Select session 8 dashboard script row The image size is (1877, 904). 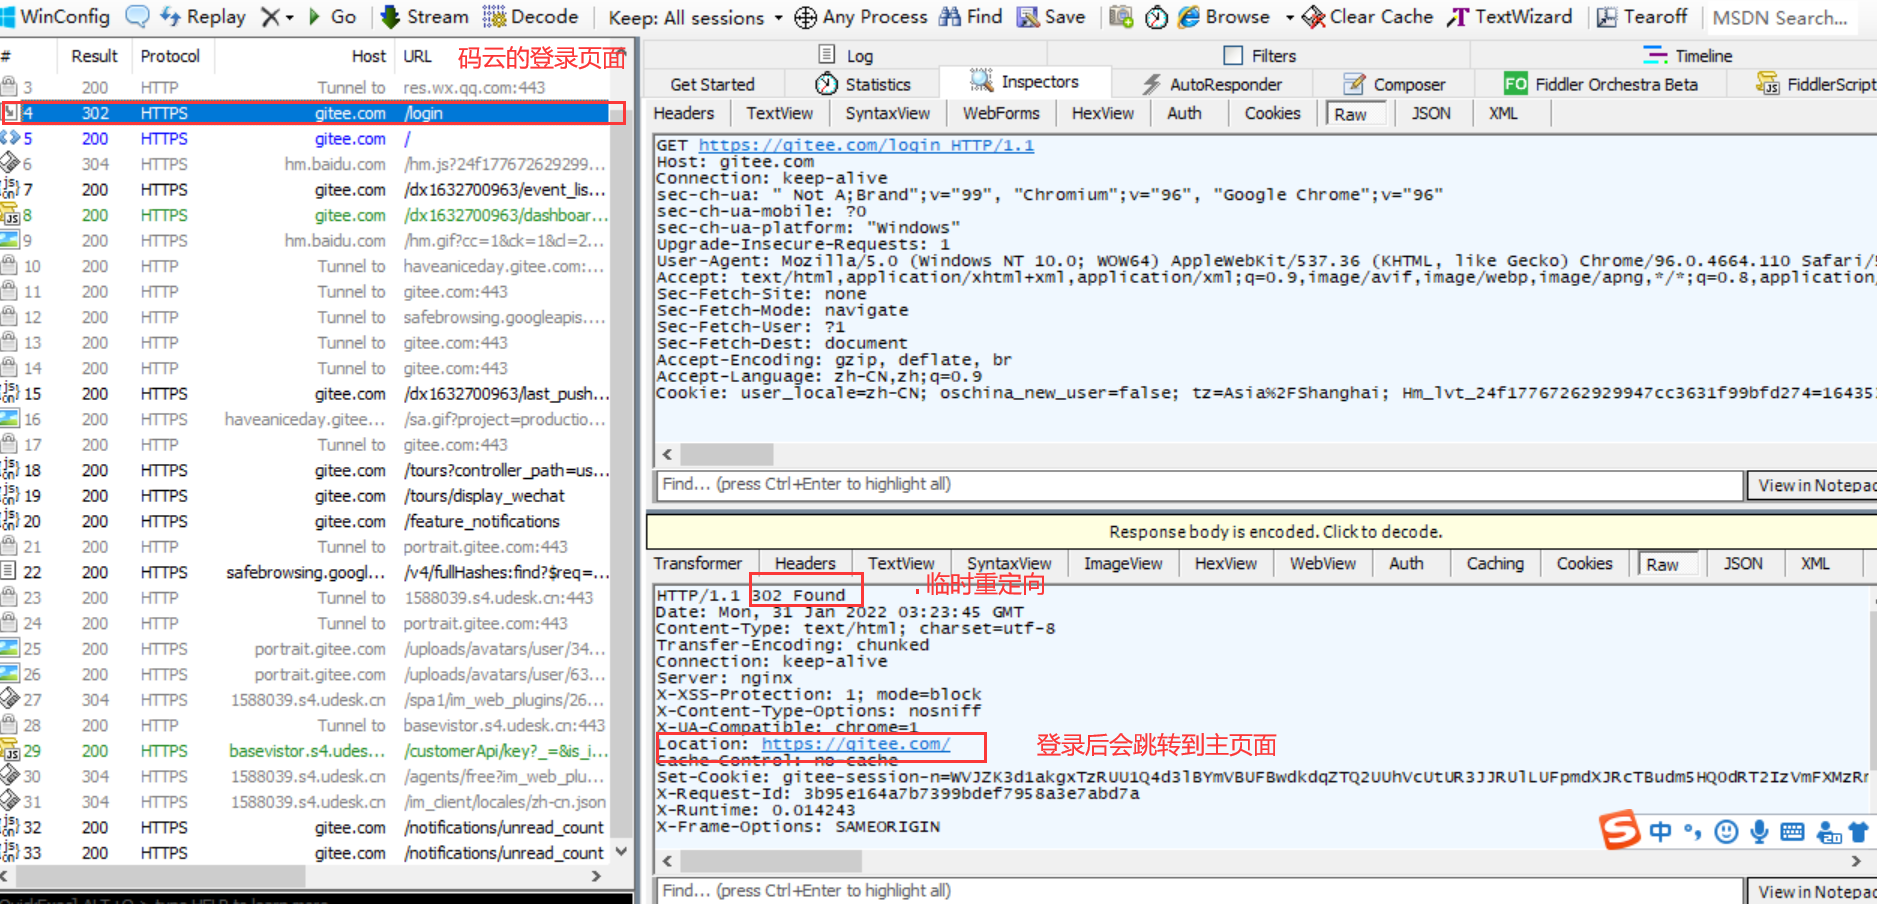(305, 215)
